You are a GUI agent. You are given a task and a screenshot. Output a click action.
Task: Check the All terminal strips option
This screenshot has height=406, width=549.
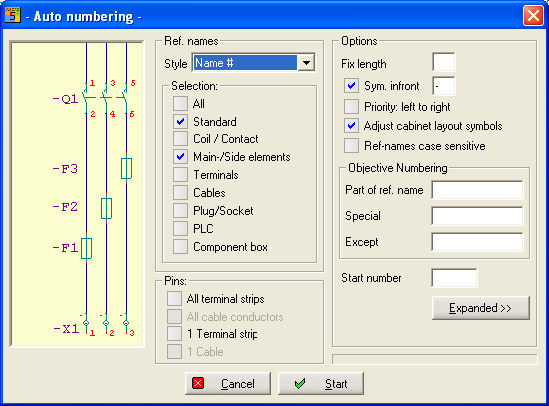(x=174, y=299)
